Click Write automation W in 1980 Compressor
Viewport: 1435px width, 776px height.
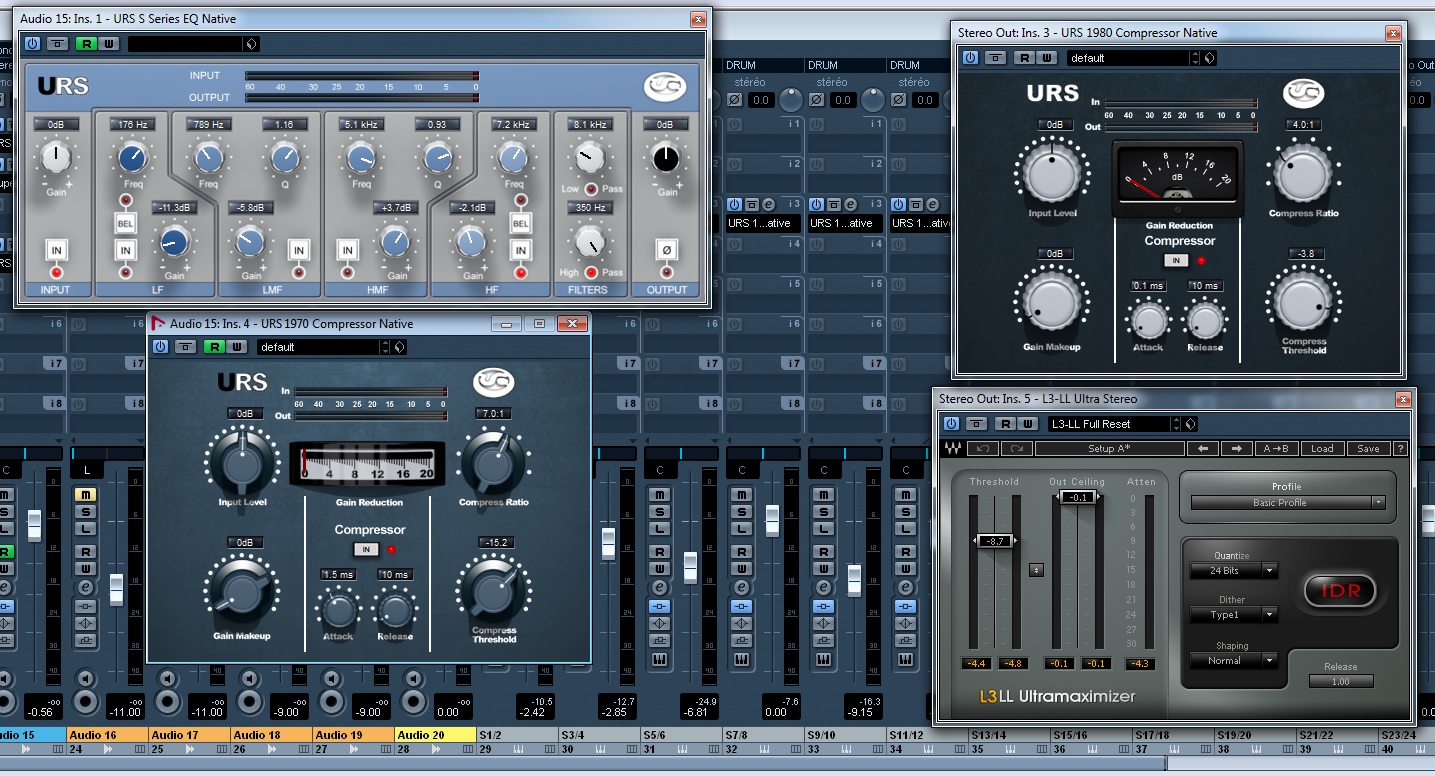tap(1046, 58)
